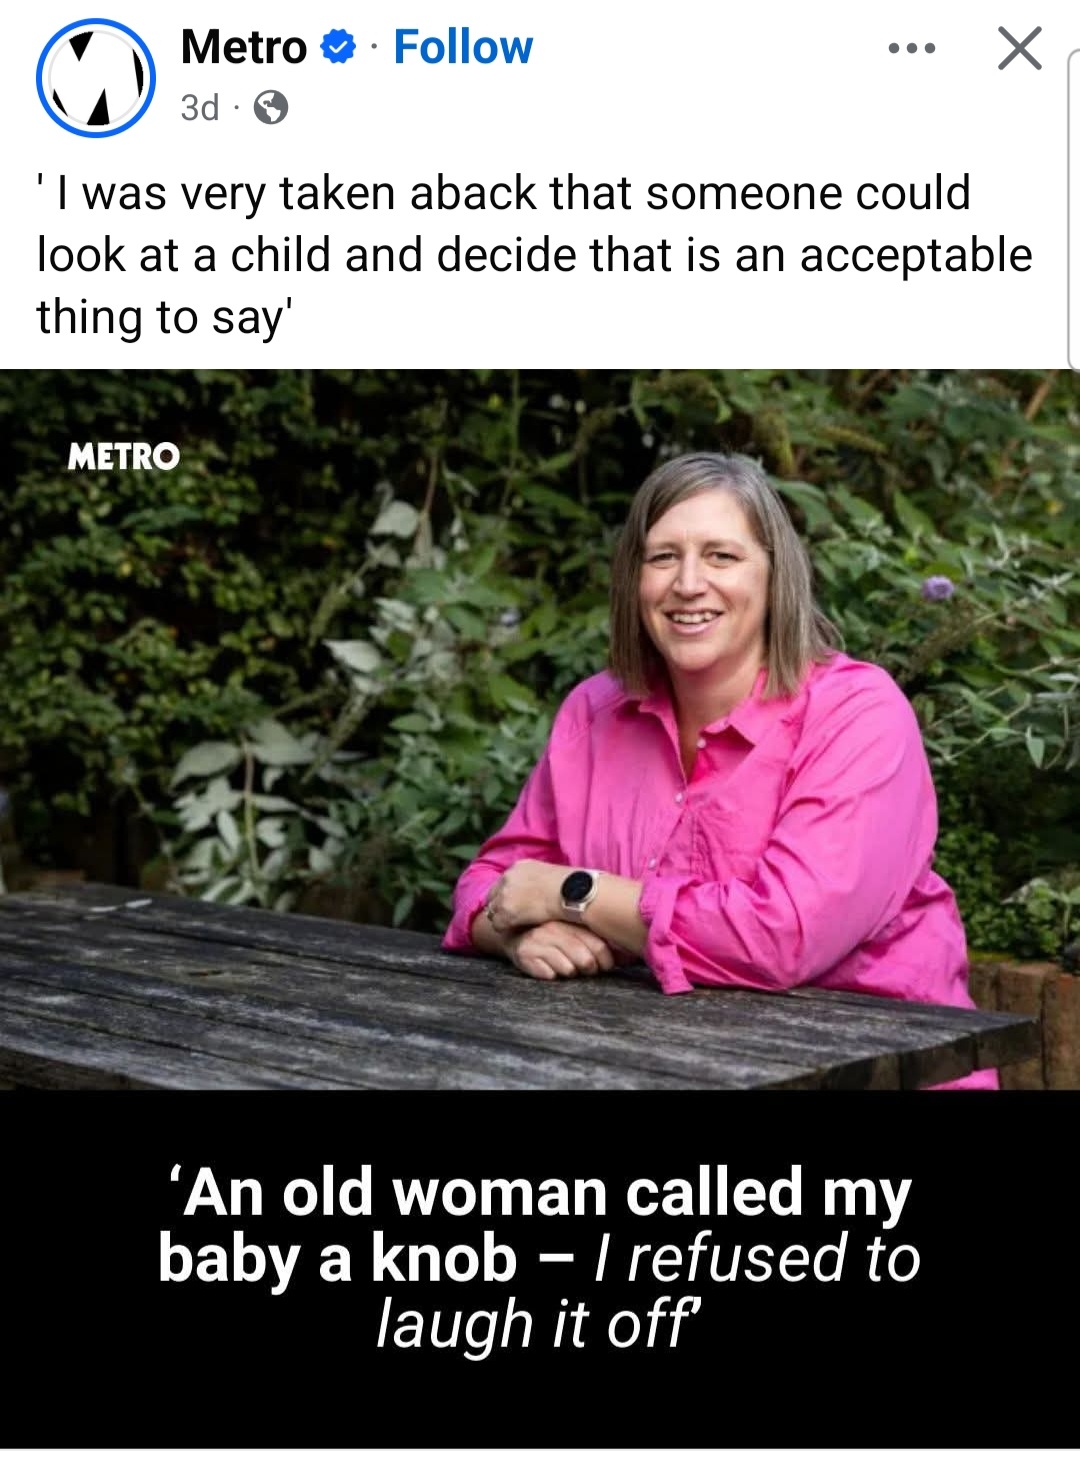Click the 'thing to say' line of the caption
The width and height of the screenshot is (1080, 1463).
coord(165,318)
